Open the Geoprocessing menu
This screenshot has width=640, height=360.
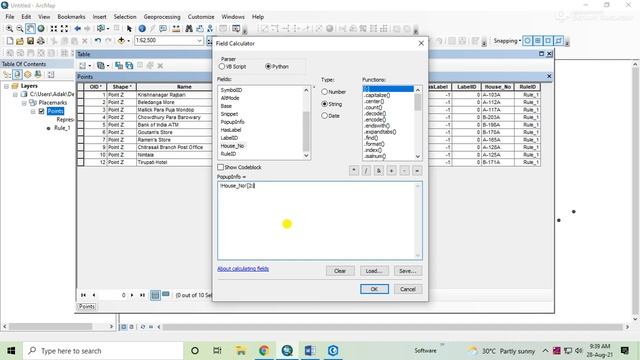click(162, 17)
